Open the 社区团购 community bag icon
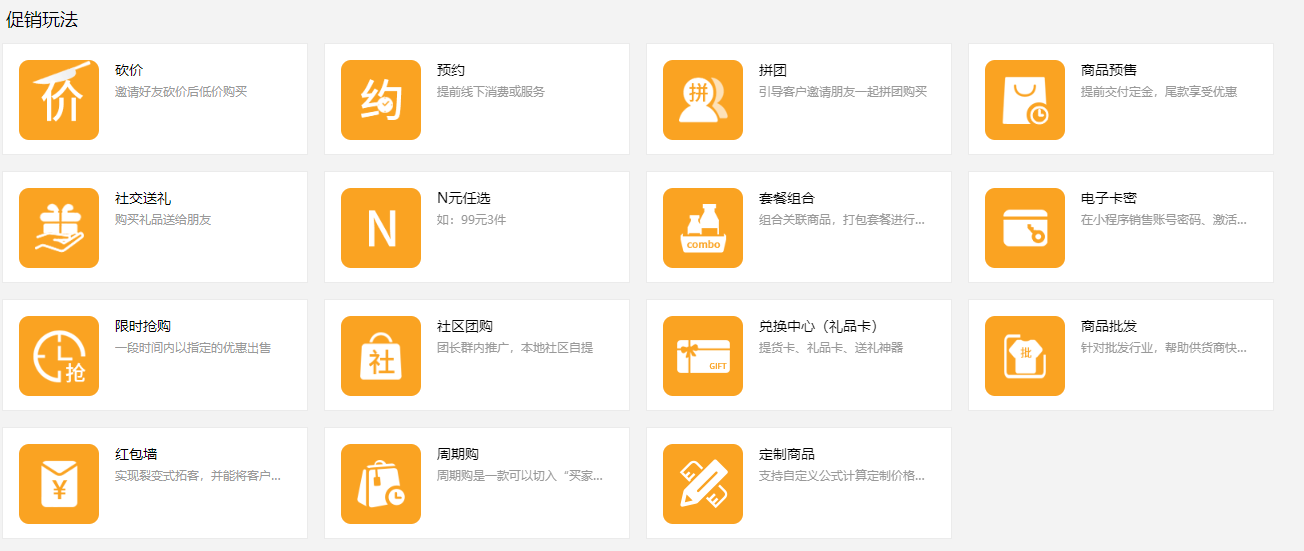The height and width of the screenshot is (551, 1304). coord(381,356)
